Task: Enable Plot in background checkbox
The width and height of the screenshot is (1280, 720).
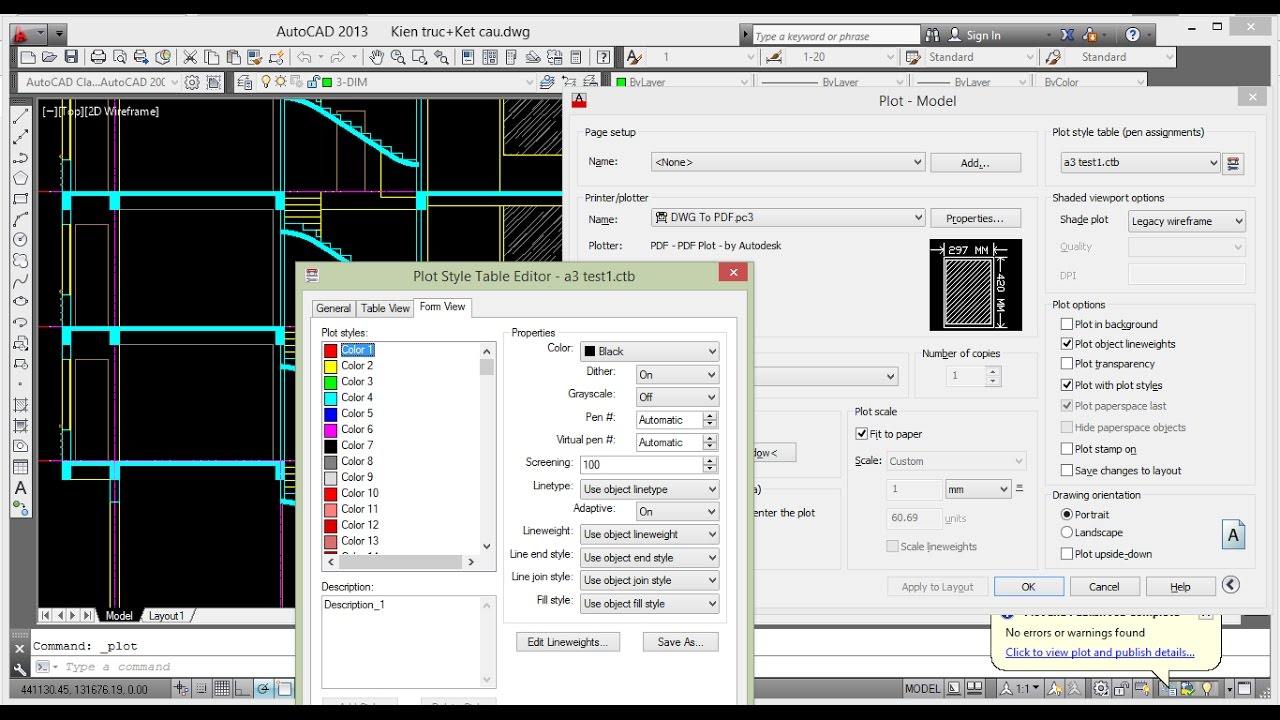Action: pyautogui.click(x=1067, y=324)
